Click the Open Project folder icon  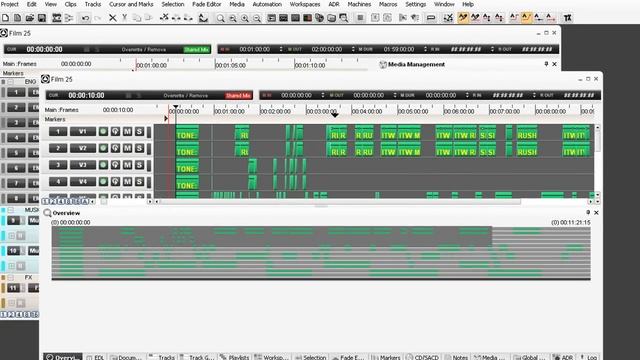point(29,18)
